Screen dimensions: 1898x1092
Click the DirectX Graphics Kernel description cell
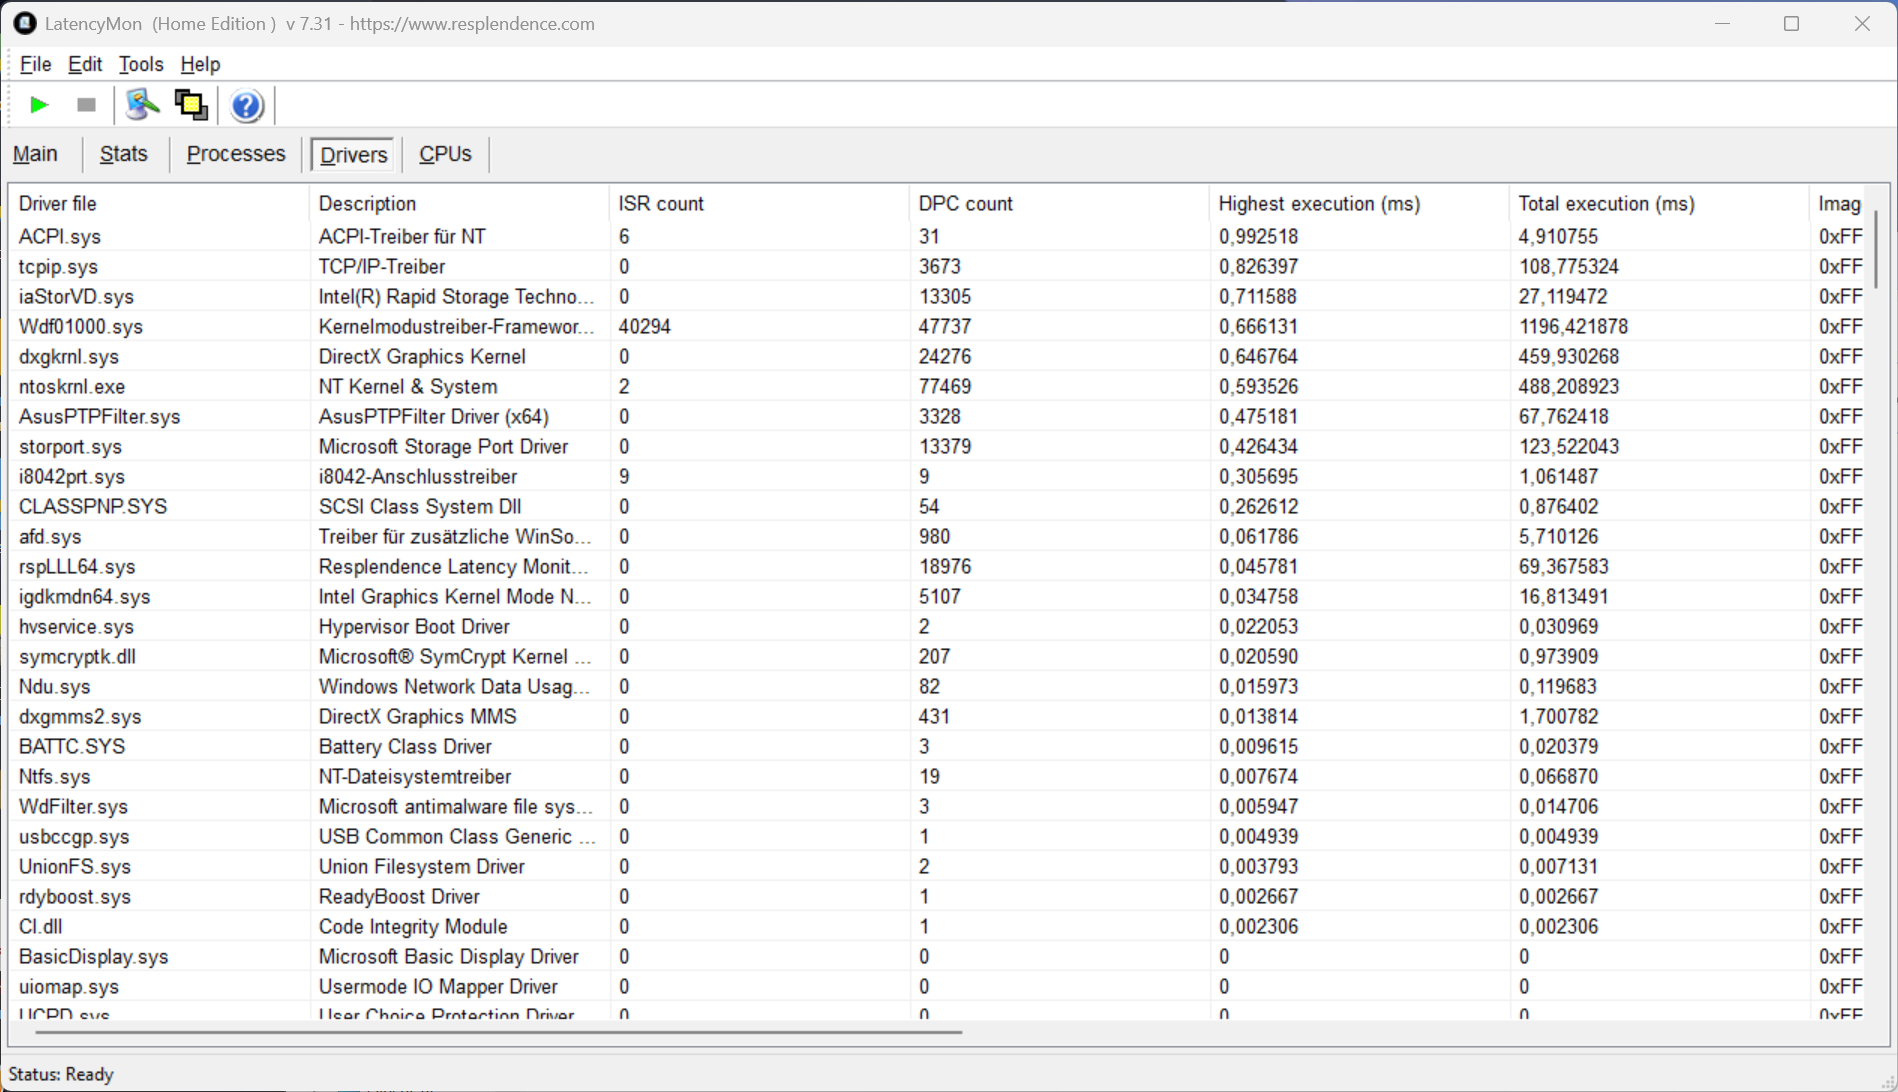tap(422, 357)
